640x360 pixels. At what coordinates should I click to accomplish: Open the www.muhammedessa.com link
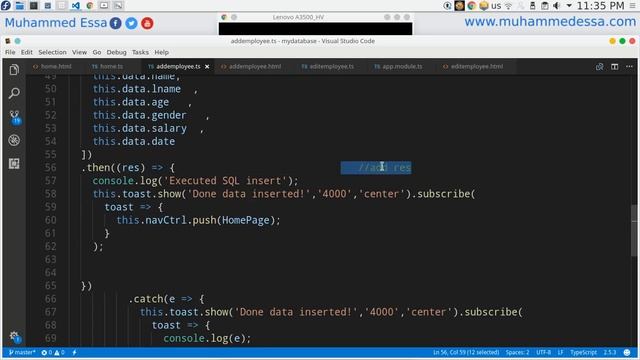pyautogui.click(x=550, y=22)
